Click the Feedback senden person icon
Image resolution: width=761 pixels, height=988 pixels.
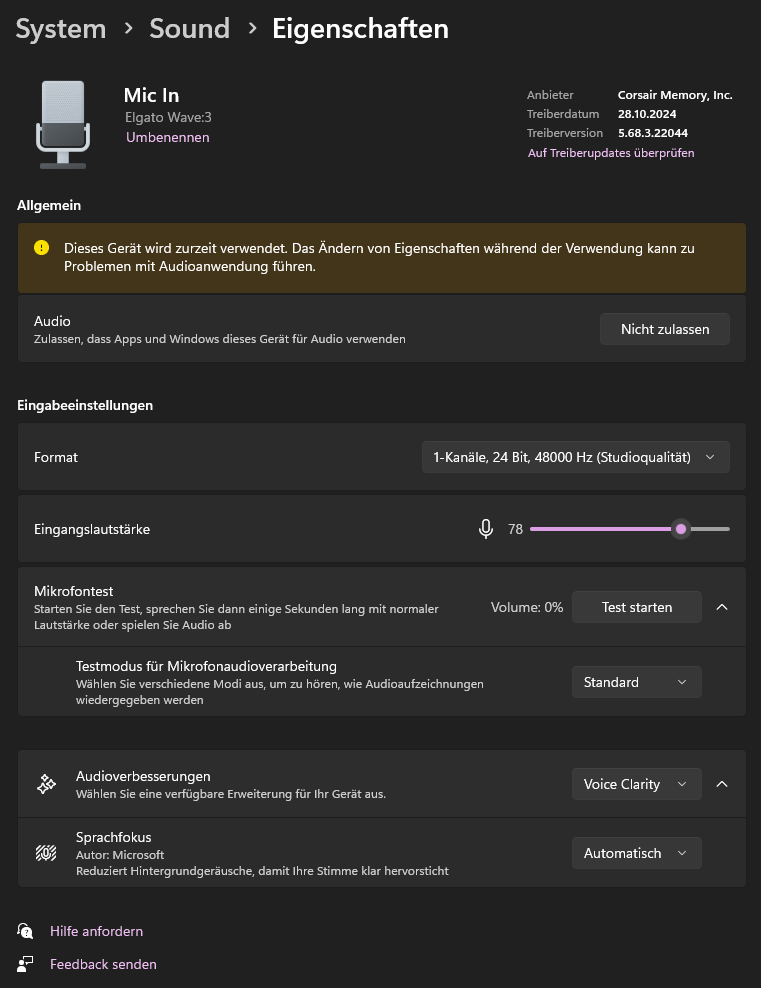26,964
